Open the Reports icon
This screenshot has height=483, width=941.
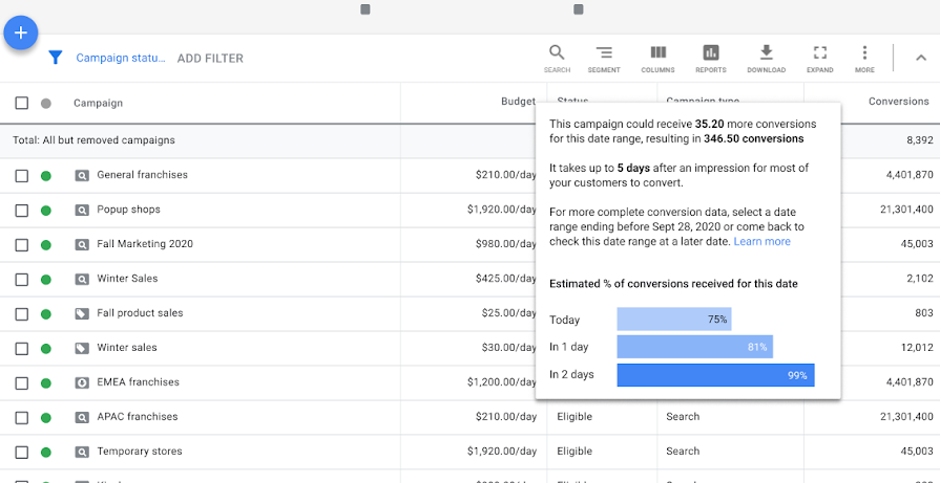711,53
